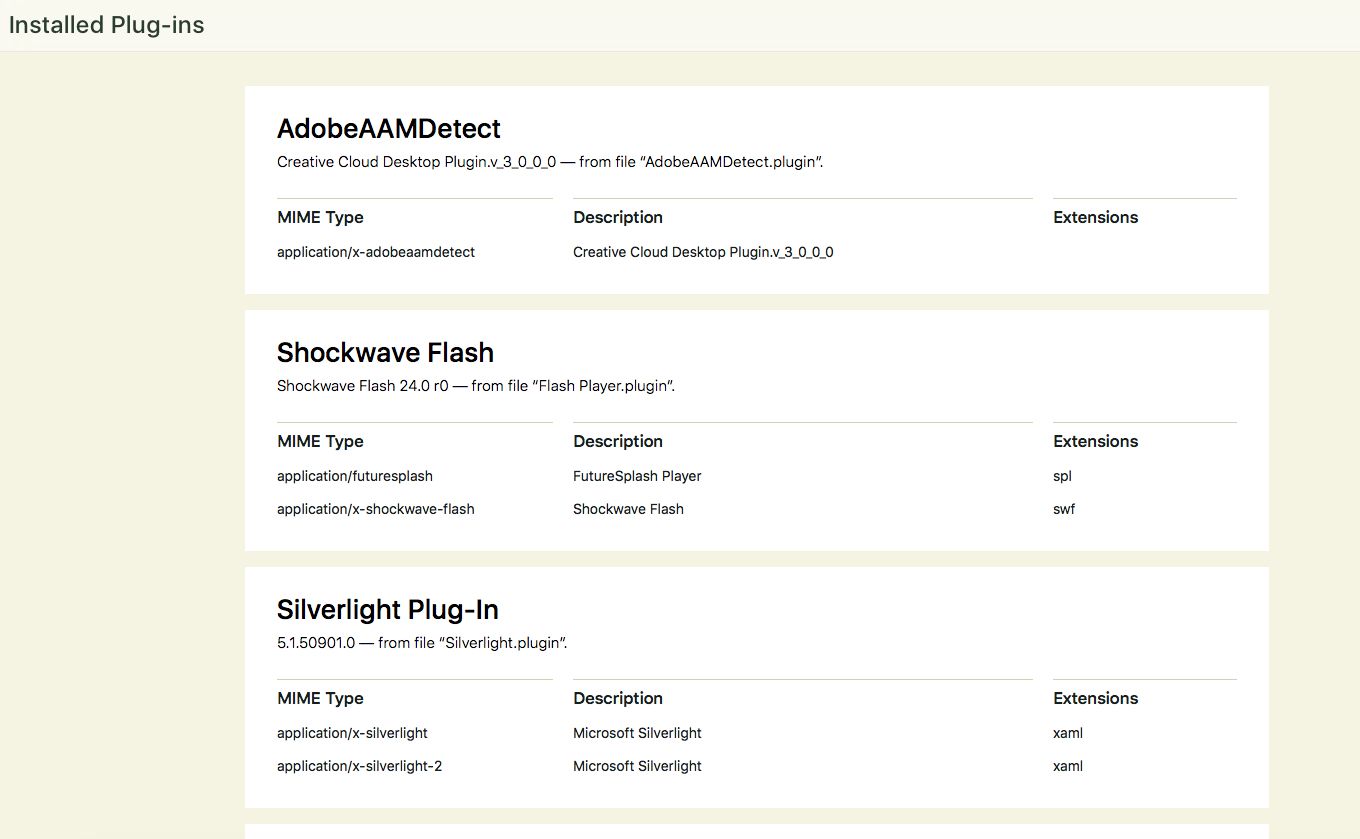Click xaml extension for application/x-silverlight row
Screen dimensions: 1360x839
click(1068, 733)
